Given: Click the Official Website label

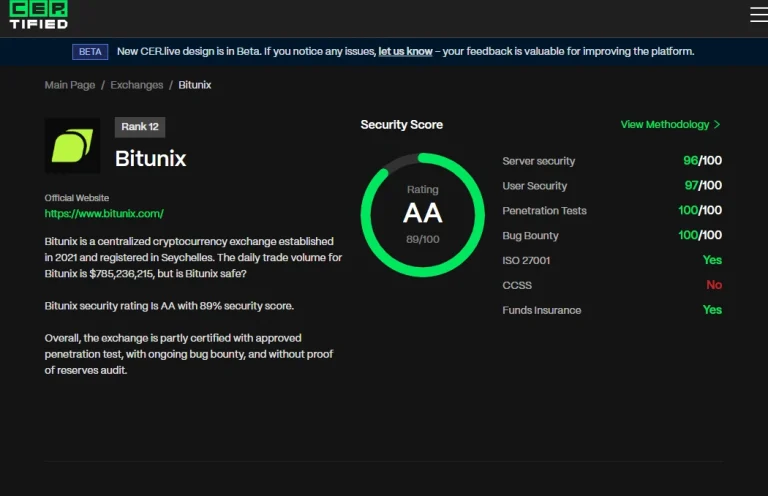Looking at the screenshot, I should pyautogui.click(x=76, y=198).
